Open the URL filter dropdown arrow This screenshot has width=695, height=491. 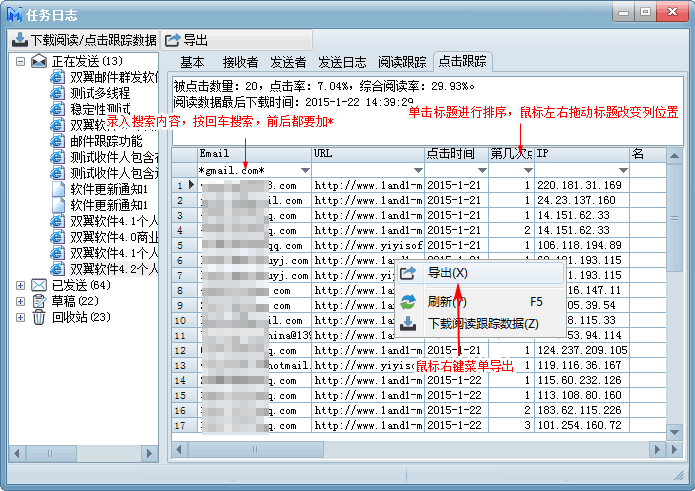[x=418, y=170]
